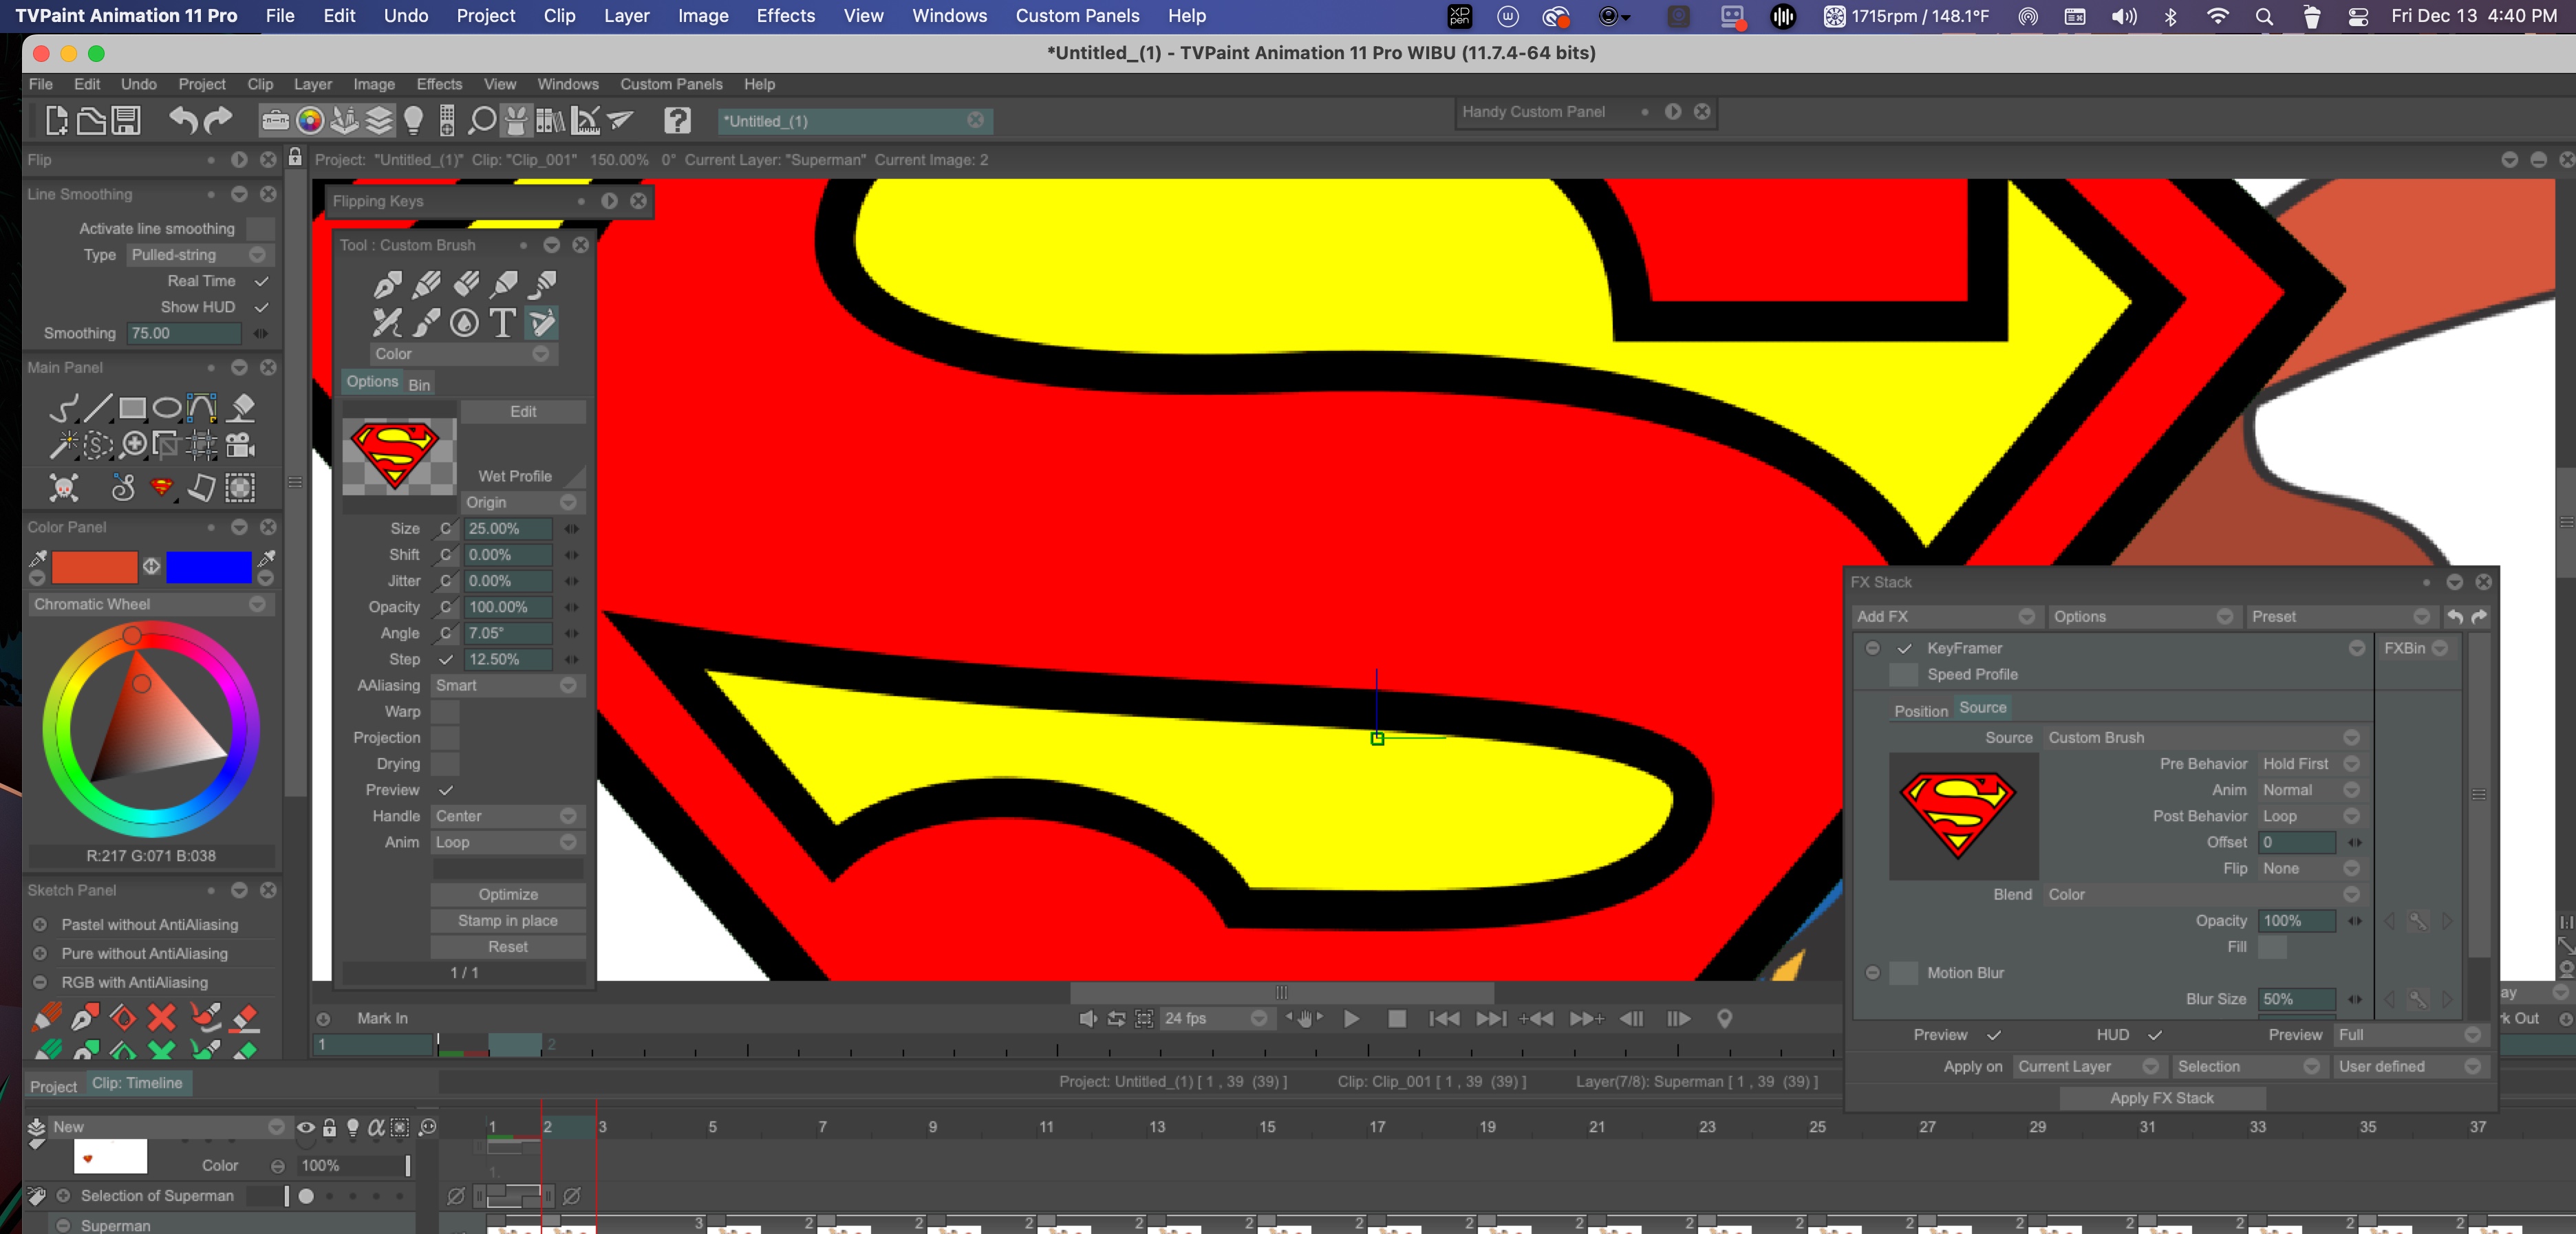
Task: Select the straight line tool in Main Panel
Action: tap(97, 408)
